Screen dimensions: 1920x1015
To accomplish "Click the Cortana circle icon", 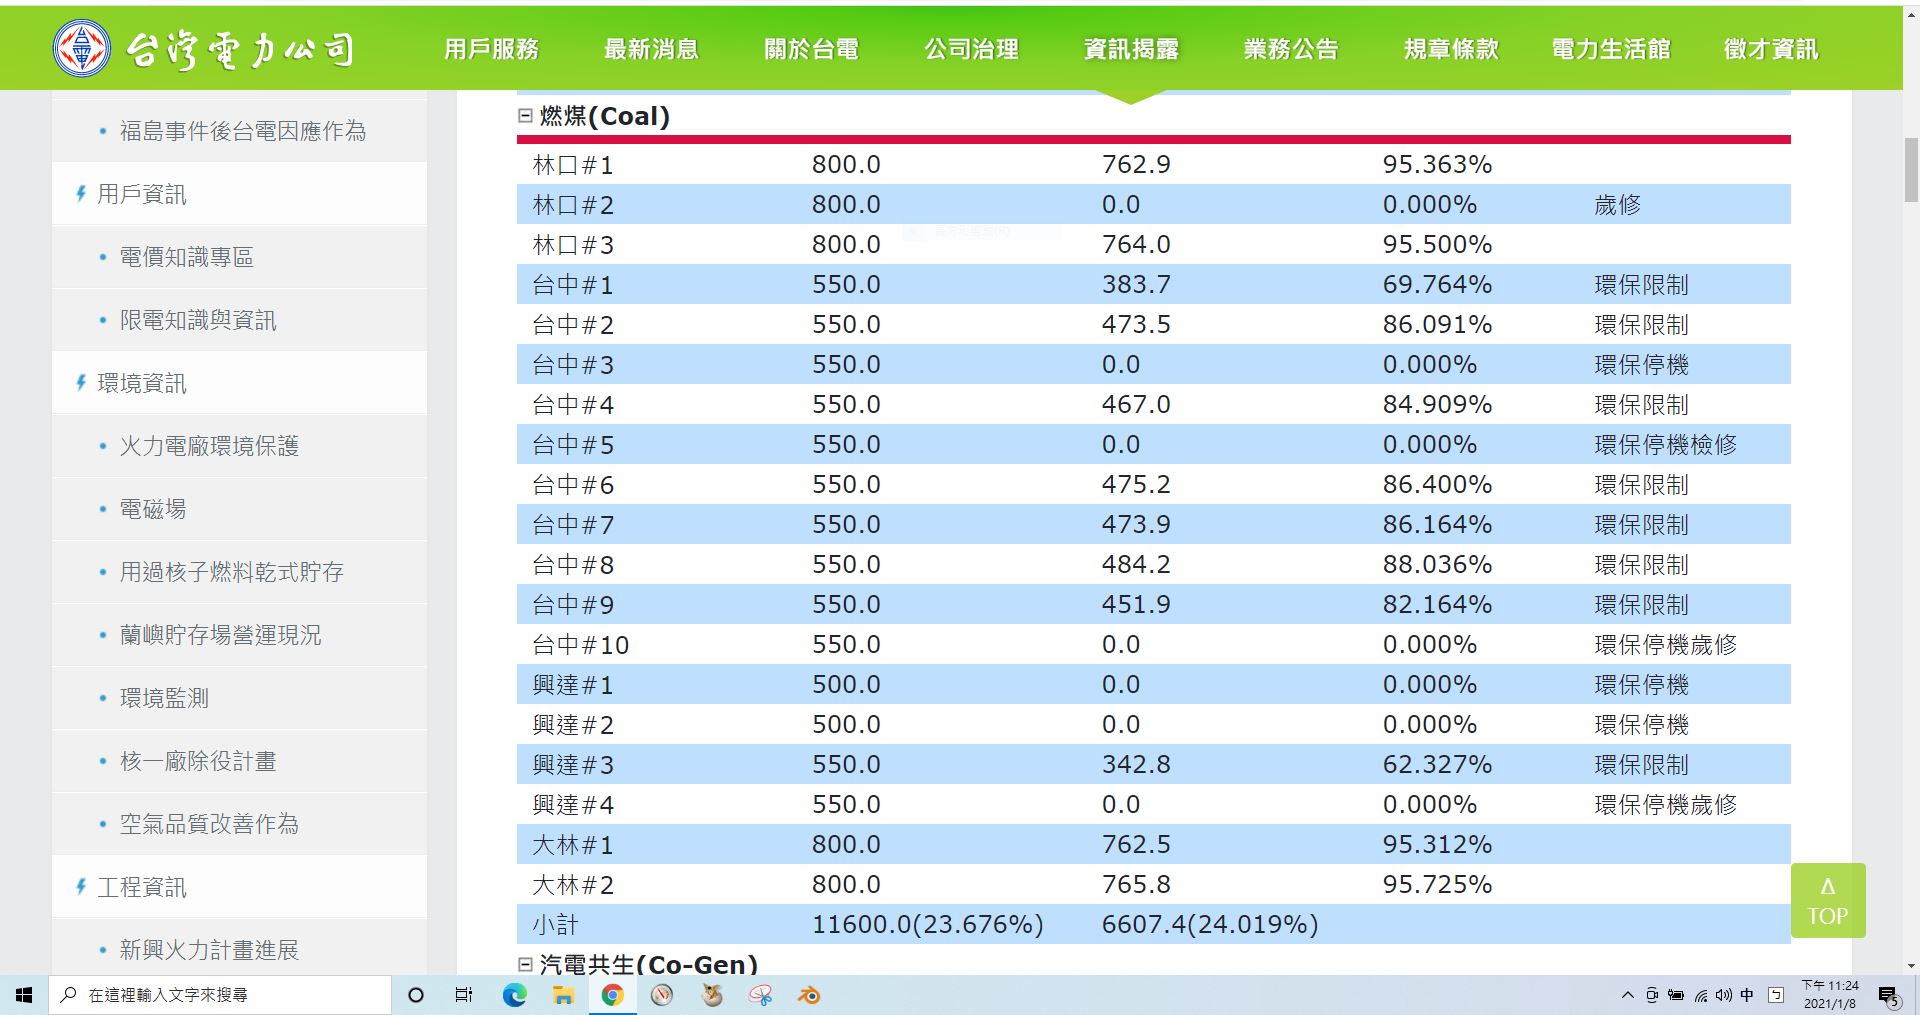I will tap(416, 995).
